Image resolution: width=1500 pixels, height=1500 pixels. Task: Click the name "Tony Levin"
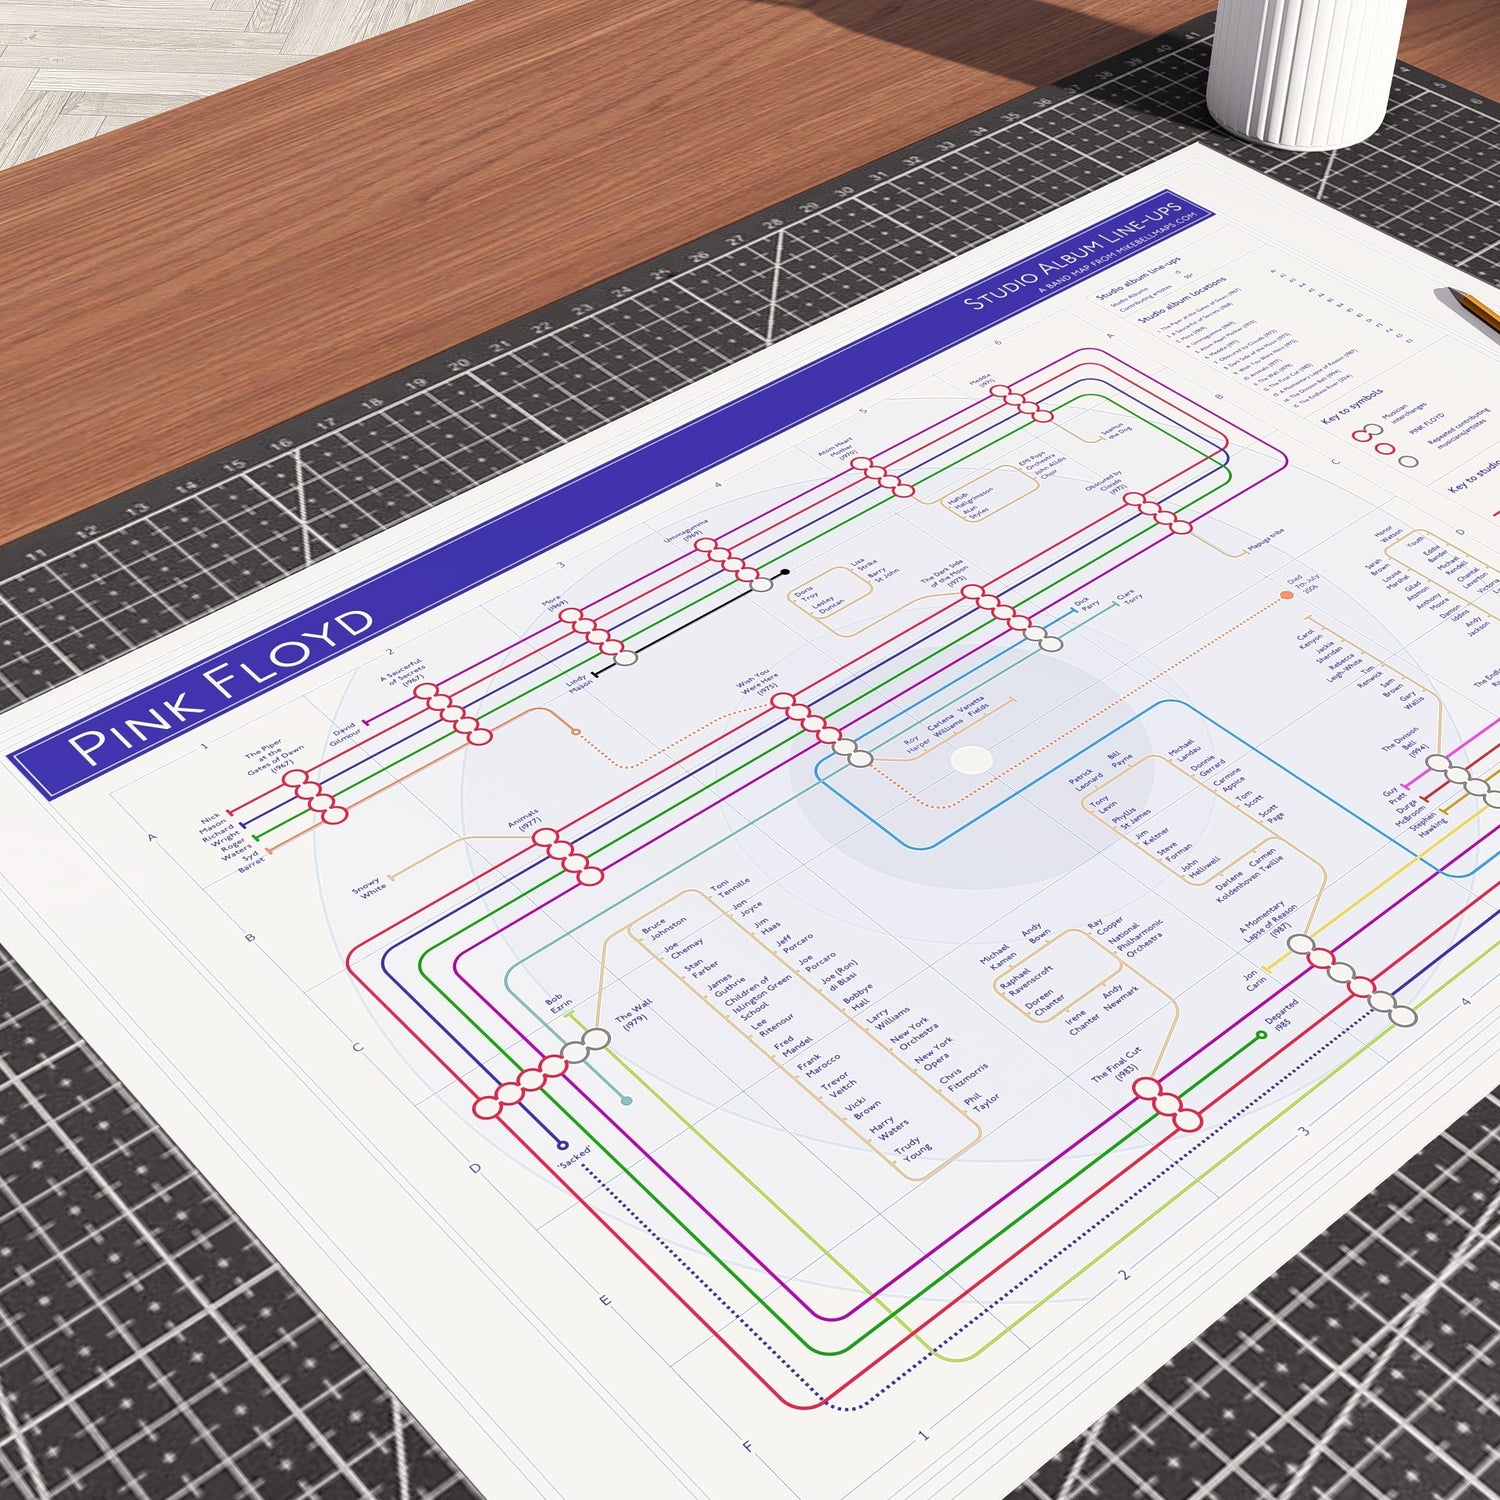point(1103,805)
